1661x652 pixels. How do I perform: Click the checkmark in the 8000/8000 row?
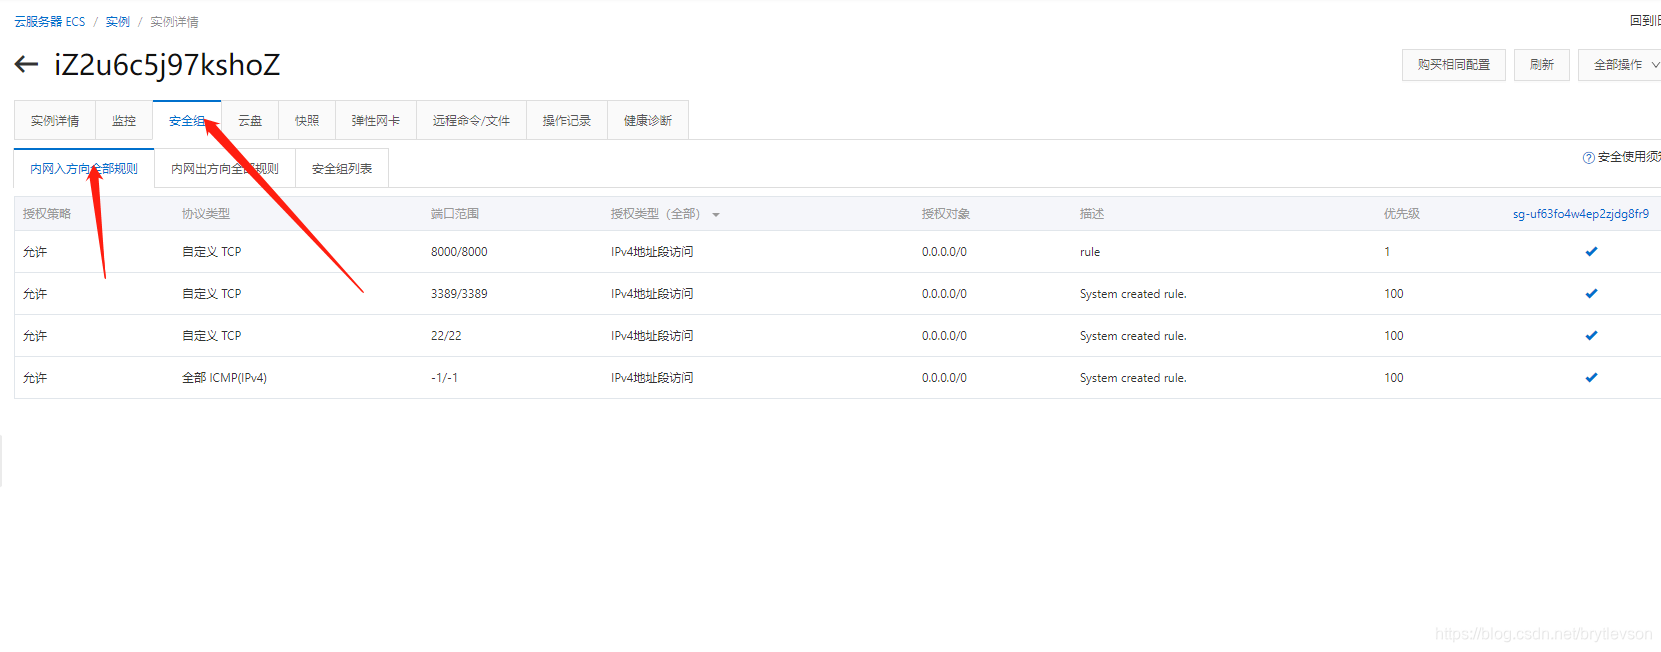(1591, 252)
